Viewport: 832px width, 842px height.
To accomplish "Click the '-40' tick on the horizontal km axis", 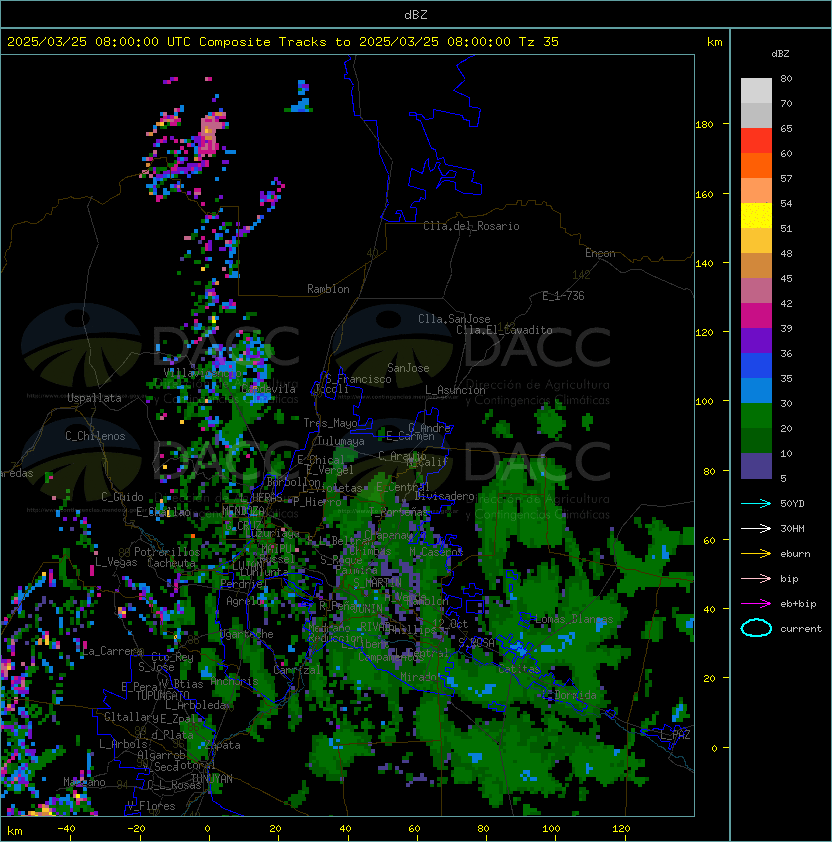I will point(66,829).
